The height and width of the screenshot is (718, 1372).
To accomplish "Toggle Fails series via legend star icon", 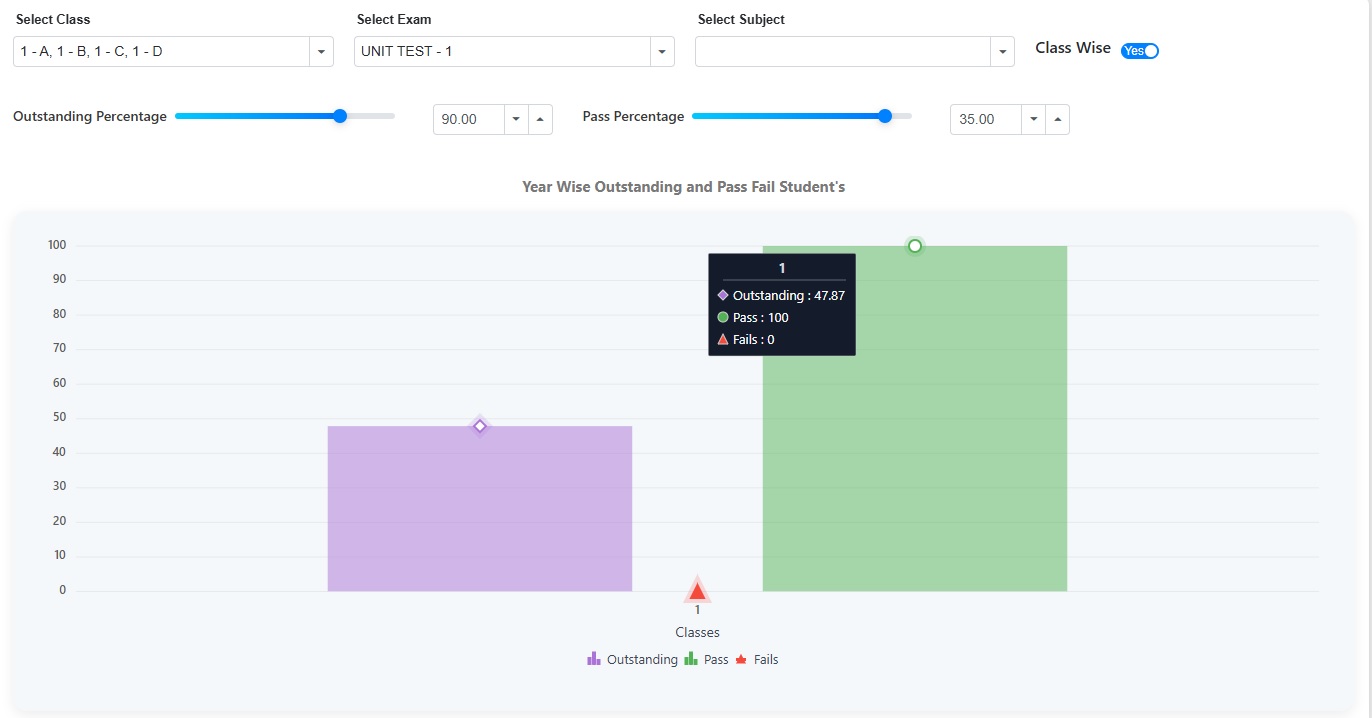I will [x=742, y=659].
